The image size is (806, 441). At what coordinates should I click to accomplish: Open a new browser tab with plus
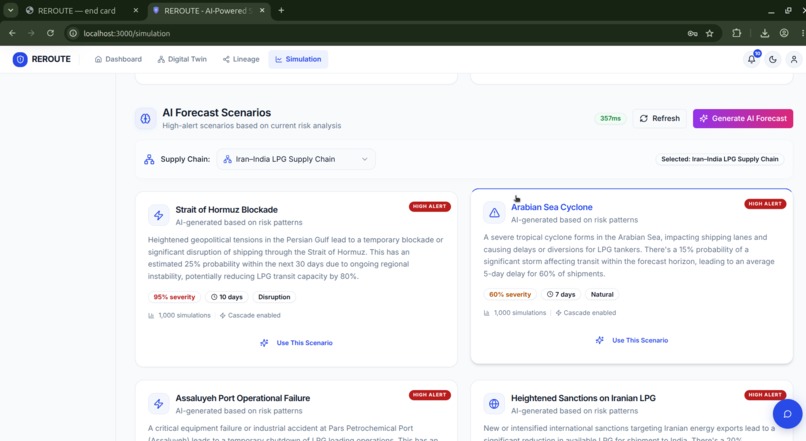(281, 10)
